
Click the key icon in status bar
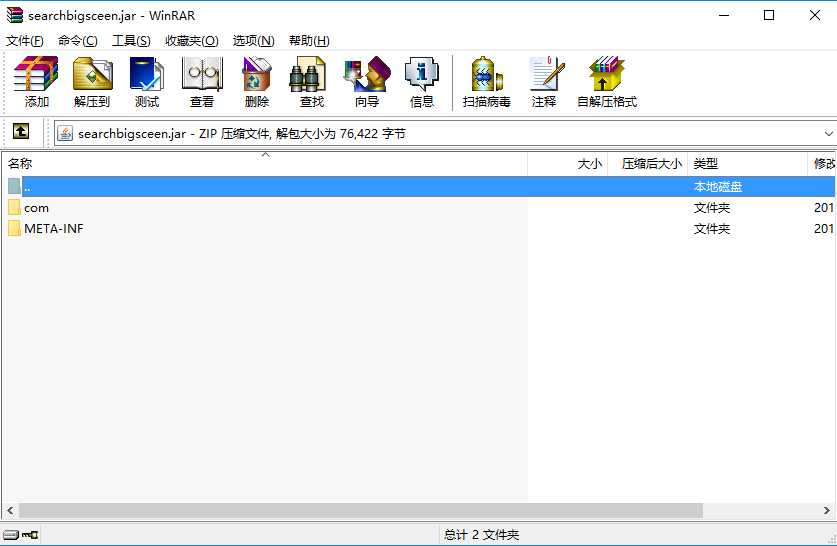(x=30, y=534)
